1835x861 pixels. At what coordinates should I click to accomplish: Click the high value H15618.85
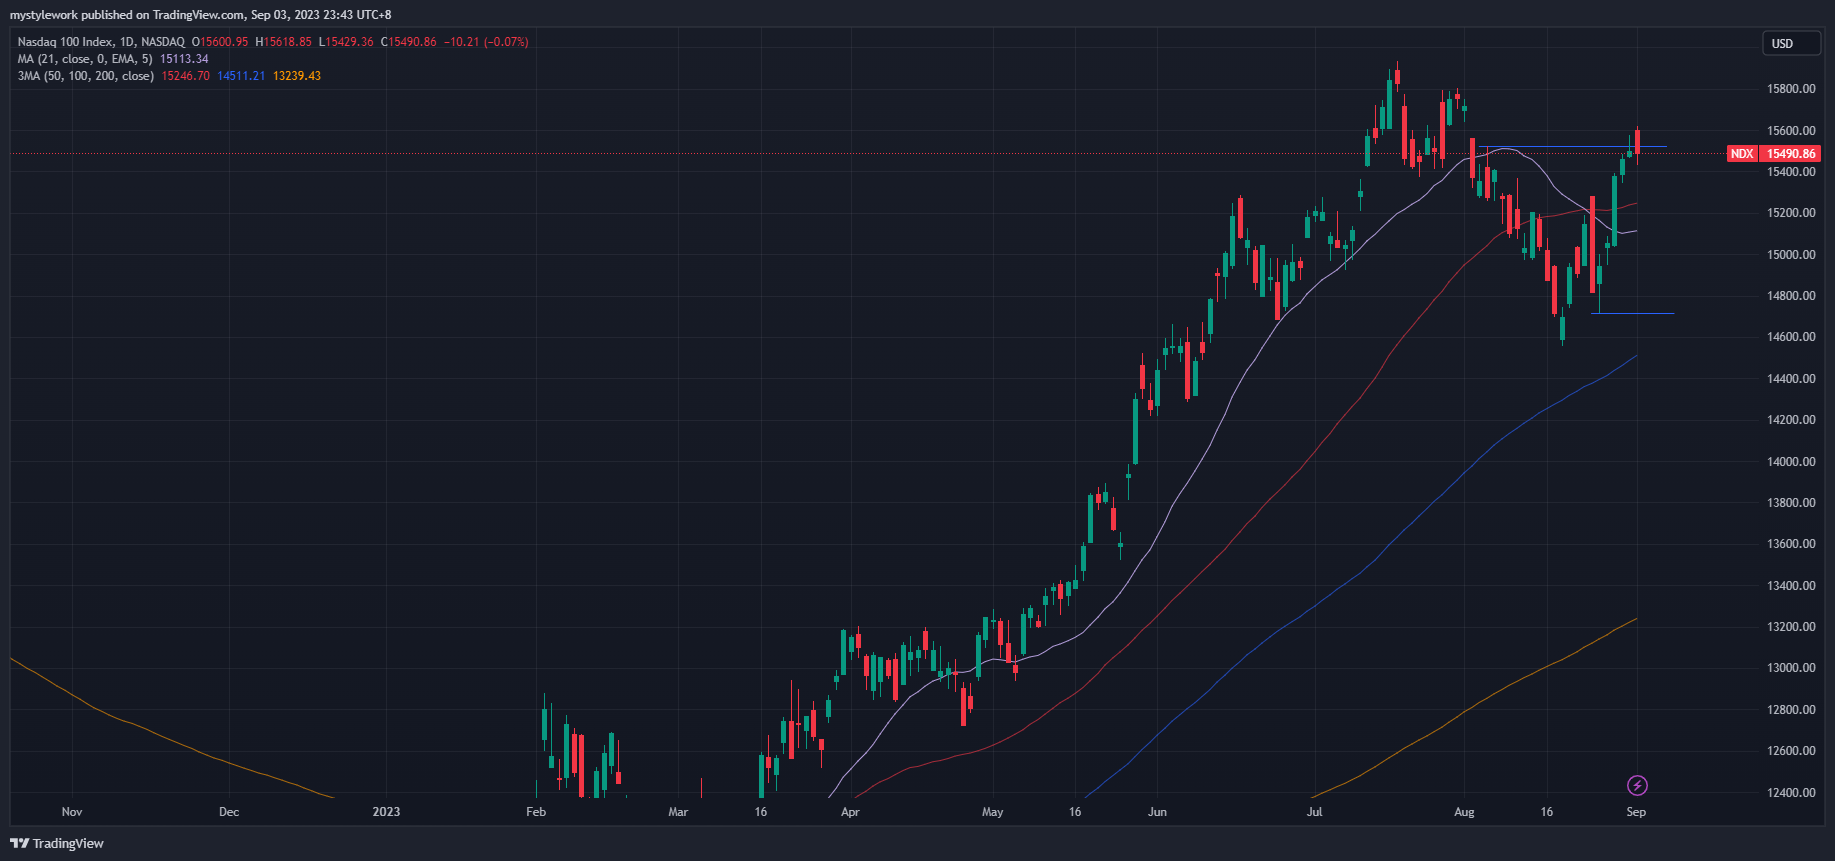click(284, 42)
